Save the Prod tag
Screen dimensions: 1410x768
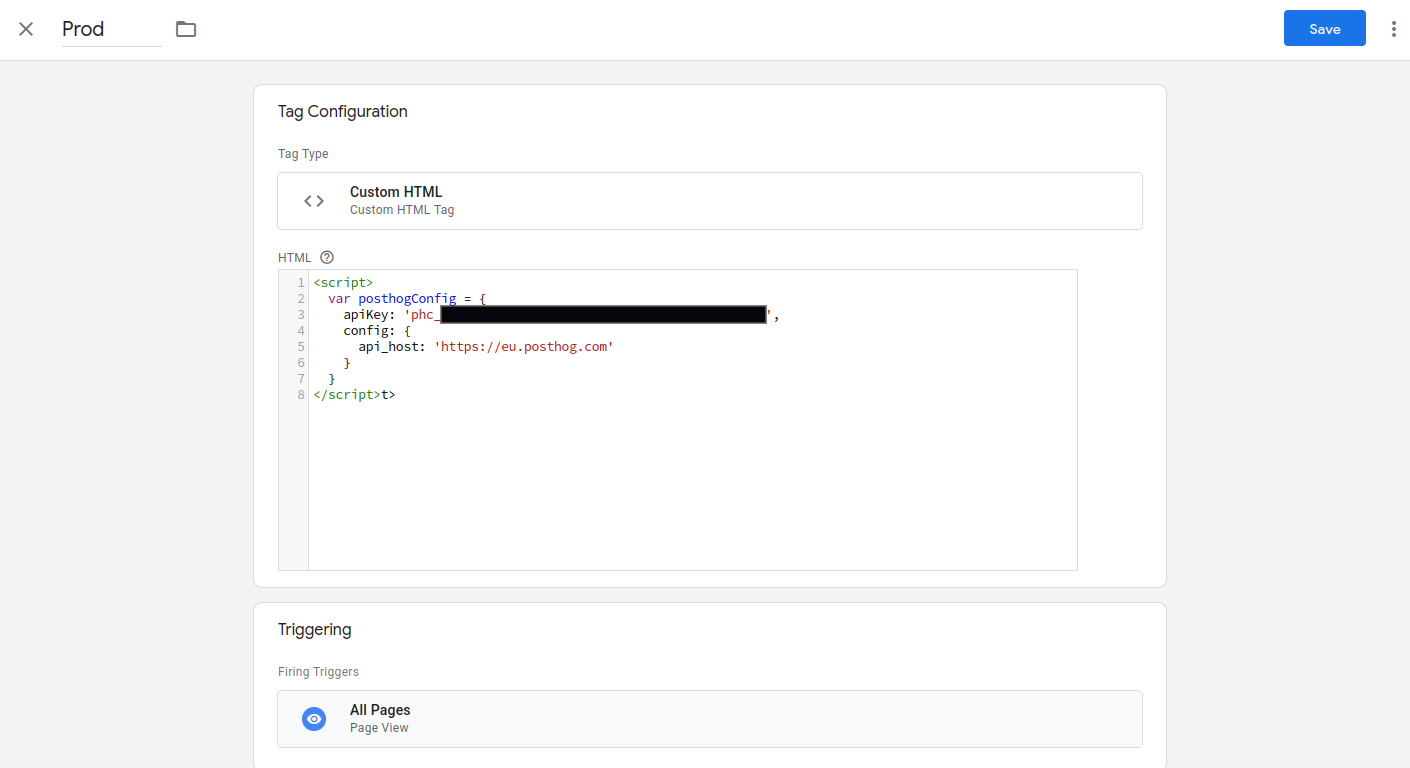pos(1324,28)
